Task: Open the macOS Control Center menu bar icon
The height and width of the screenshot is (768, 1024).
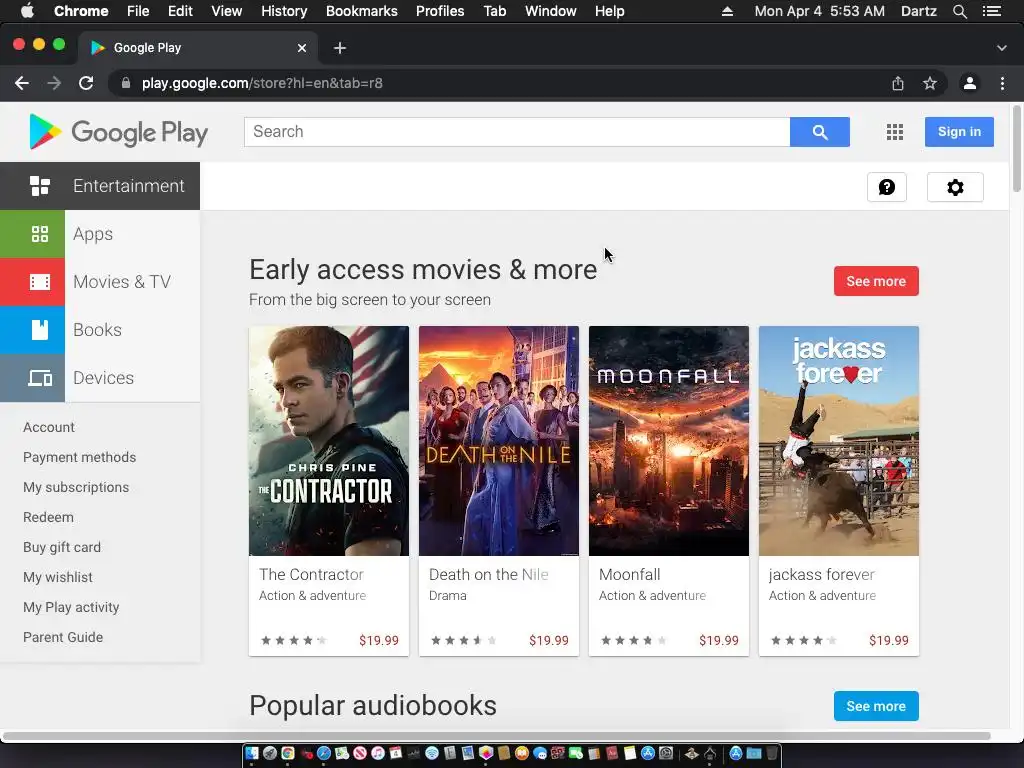Action: click(991, 11)
